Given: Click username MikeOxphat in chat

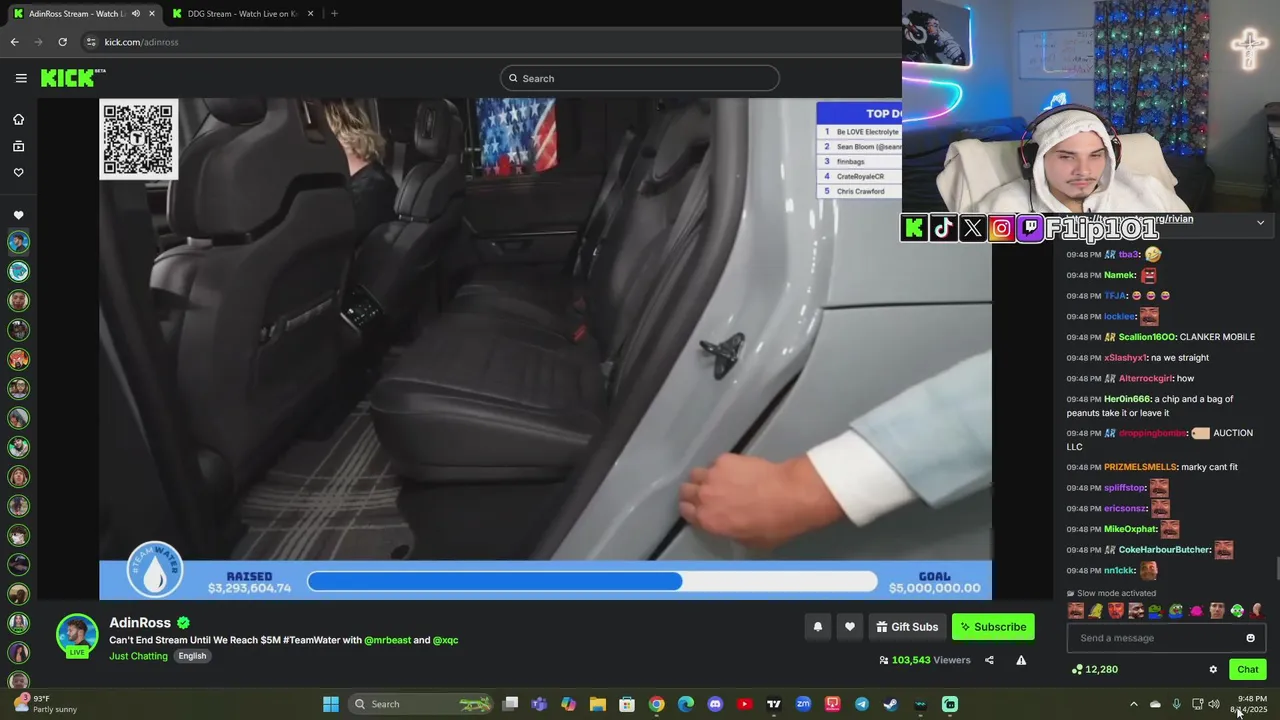Looking at the screenshot, I should [x=1130, y=529].
